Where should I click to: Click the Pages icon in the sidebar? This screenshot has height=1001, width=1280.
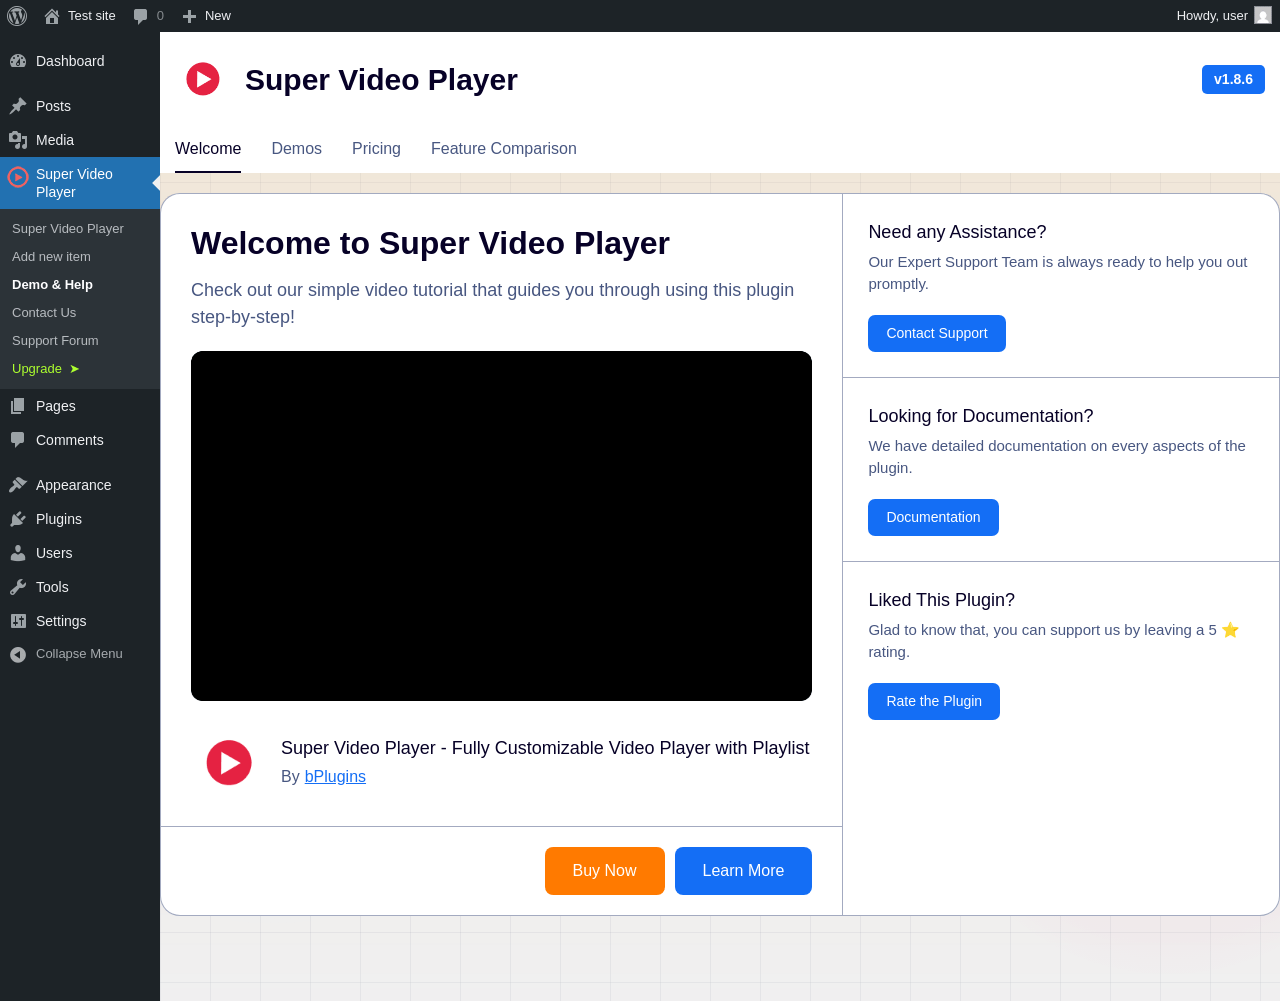pyautogui.click(x=18, y=406)
